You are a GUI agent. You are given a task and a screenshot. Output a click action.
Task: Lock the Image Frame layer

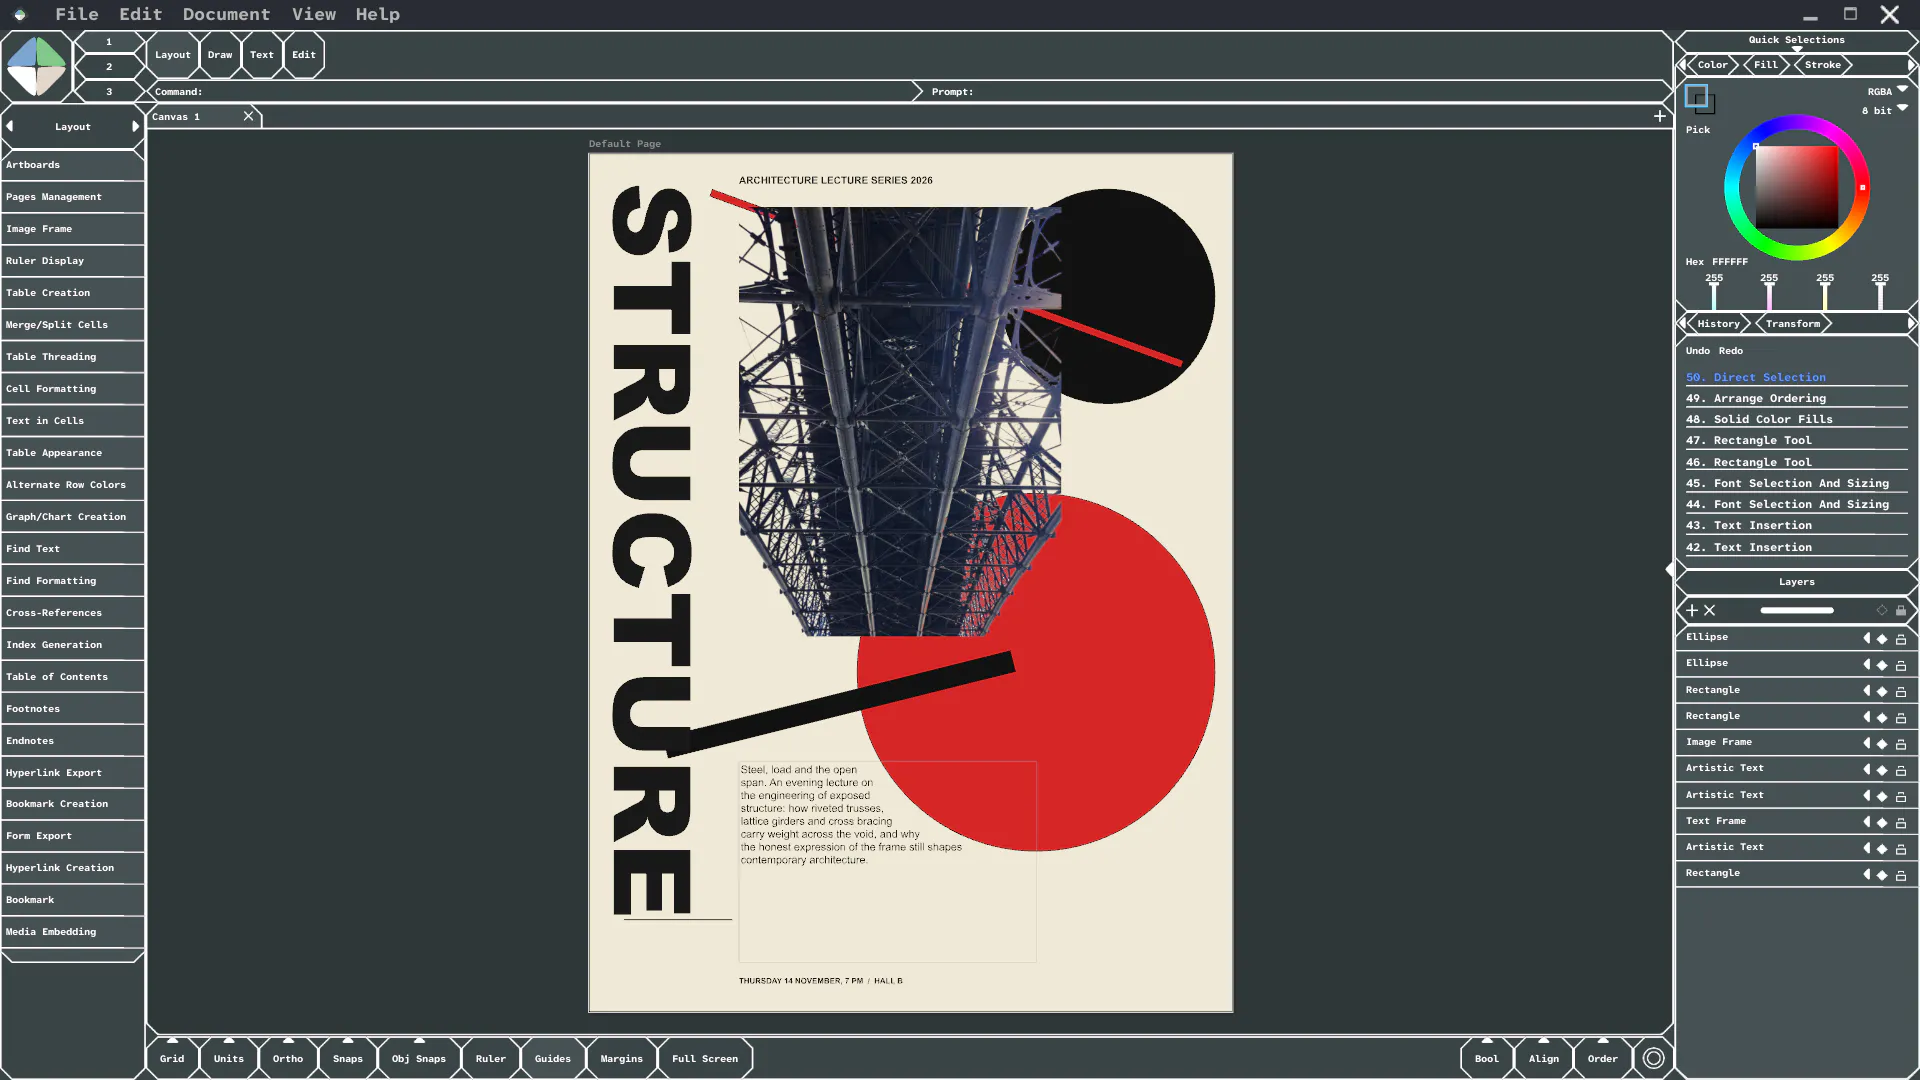tap(1901, 743)
